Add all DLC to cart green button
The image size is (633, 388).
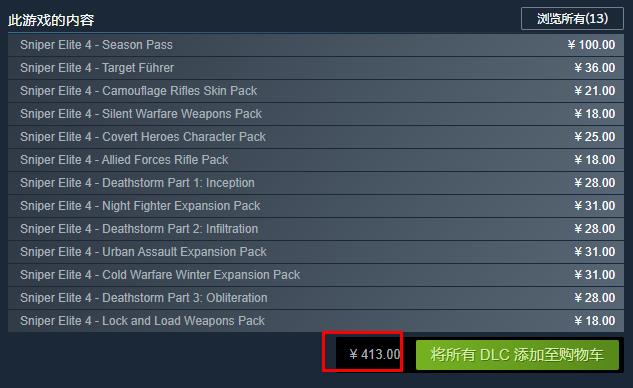517,355
